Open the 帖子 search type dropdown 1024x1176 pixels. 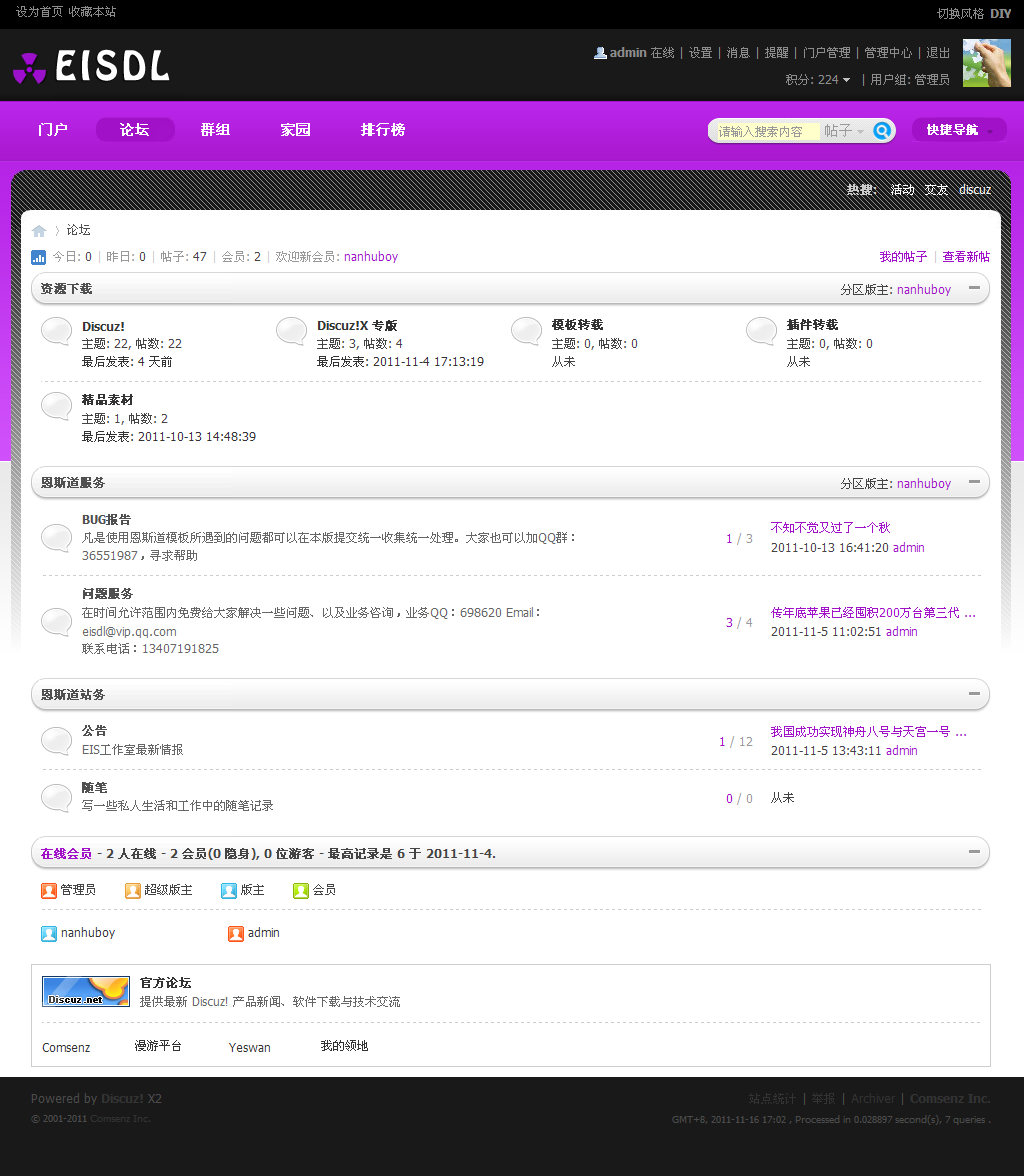(844, 131)
